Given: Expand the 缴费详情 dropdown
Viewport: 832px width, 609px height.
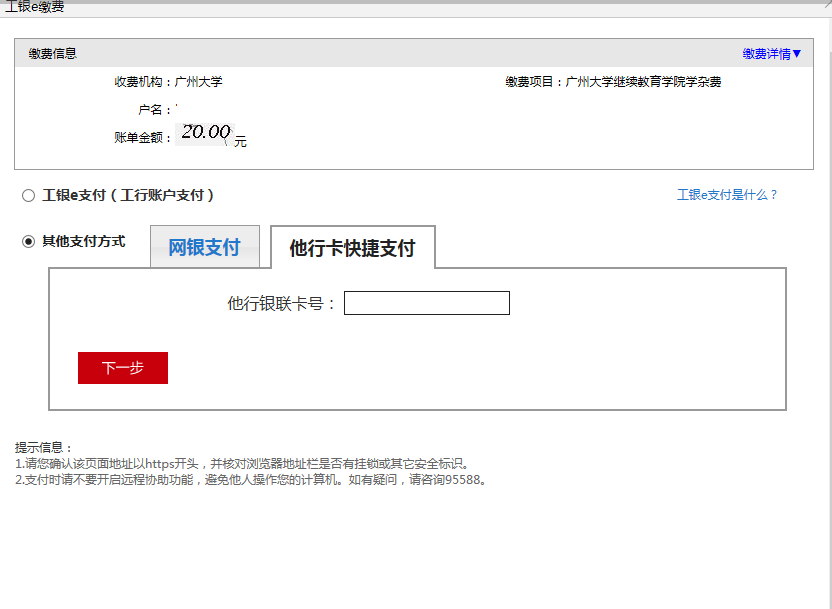Looking at the screenshot, I should [772, 54].
